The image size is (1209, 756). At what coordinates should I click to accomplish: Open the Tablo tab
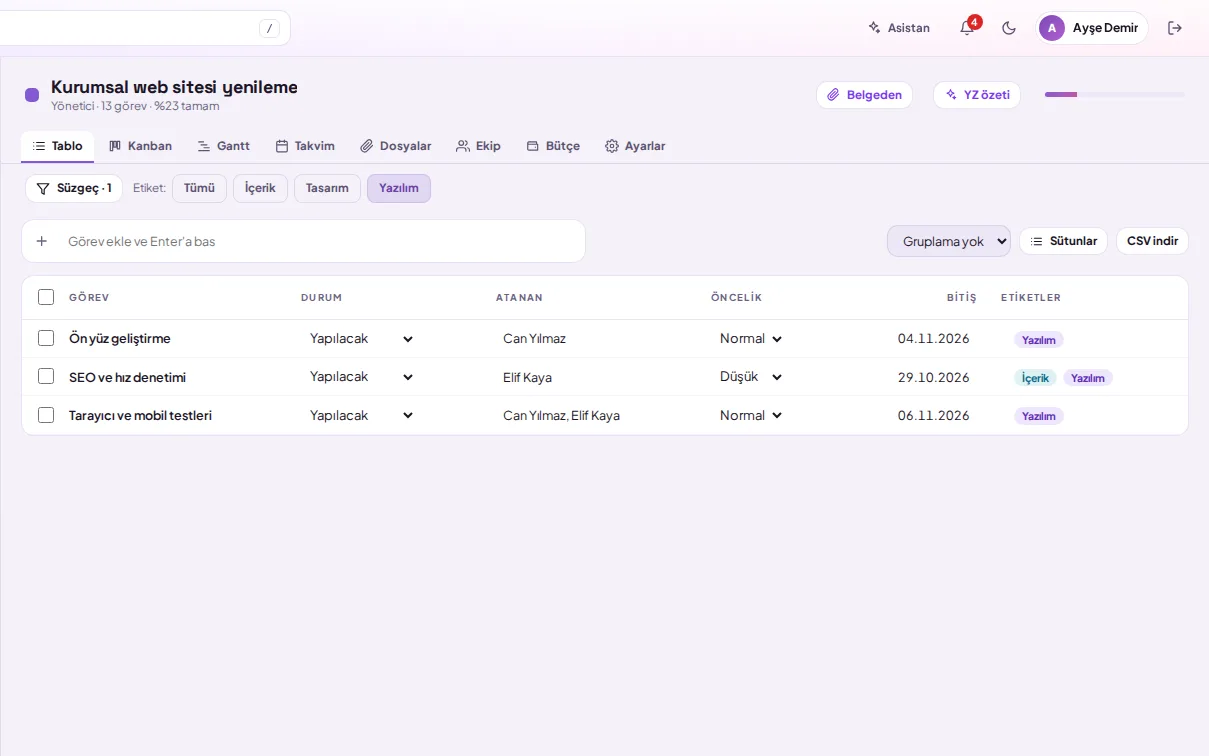(57, 146)
